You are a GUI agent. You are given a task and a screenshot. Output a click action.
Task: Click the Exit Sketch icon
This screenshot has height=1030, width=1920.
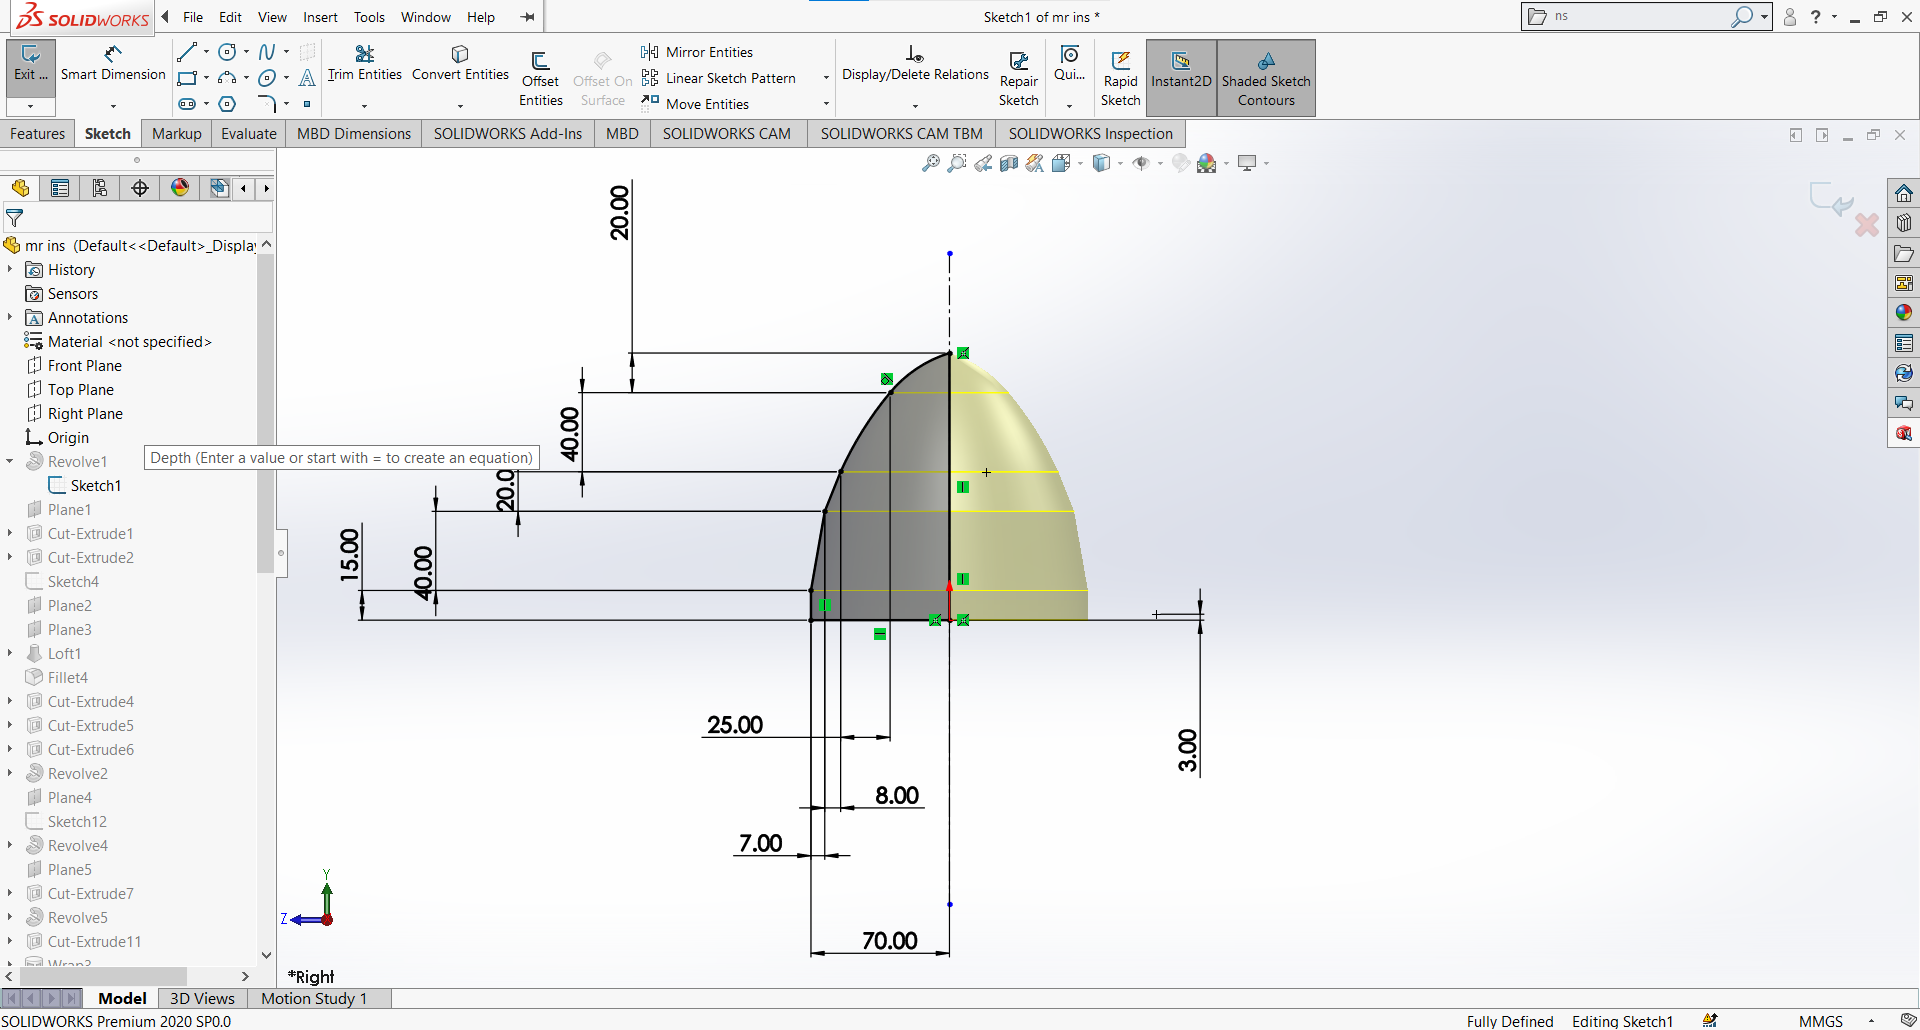30,62
